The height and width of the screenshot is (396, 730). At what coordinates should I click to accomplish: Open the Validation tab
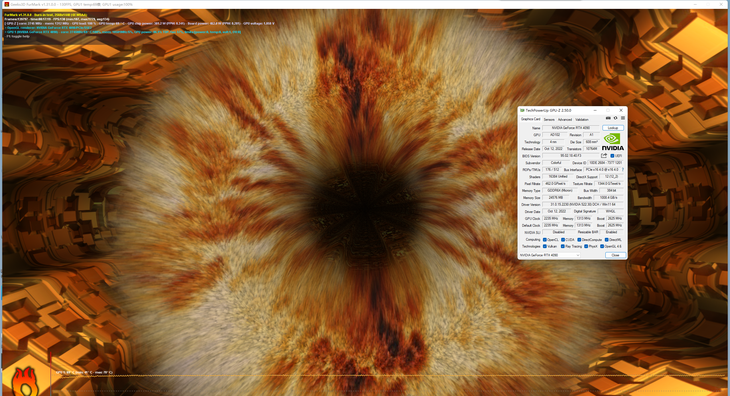(x=582, y=120)
